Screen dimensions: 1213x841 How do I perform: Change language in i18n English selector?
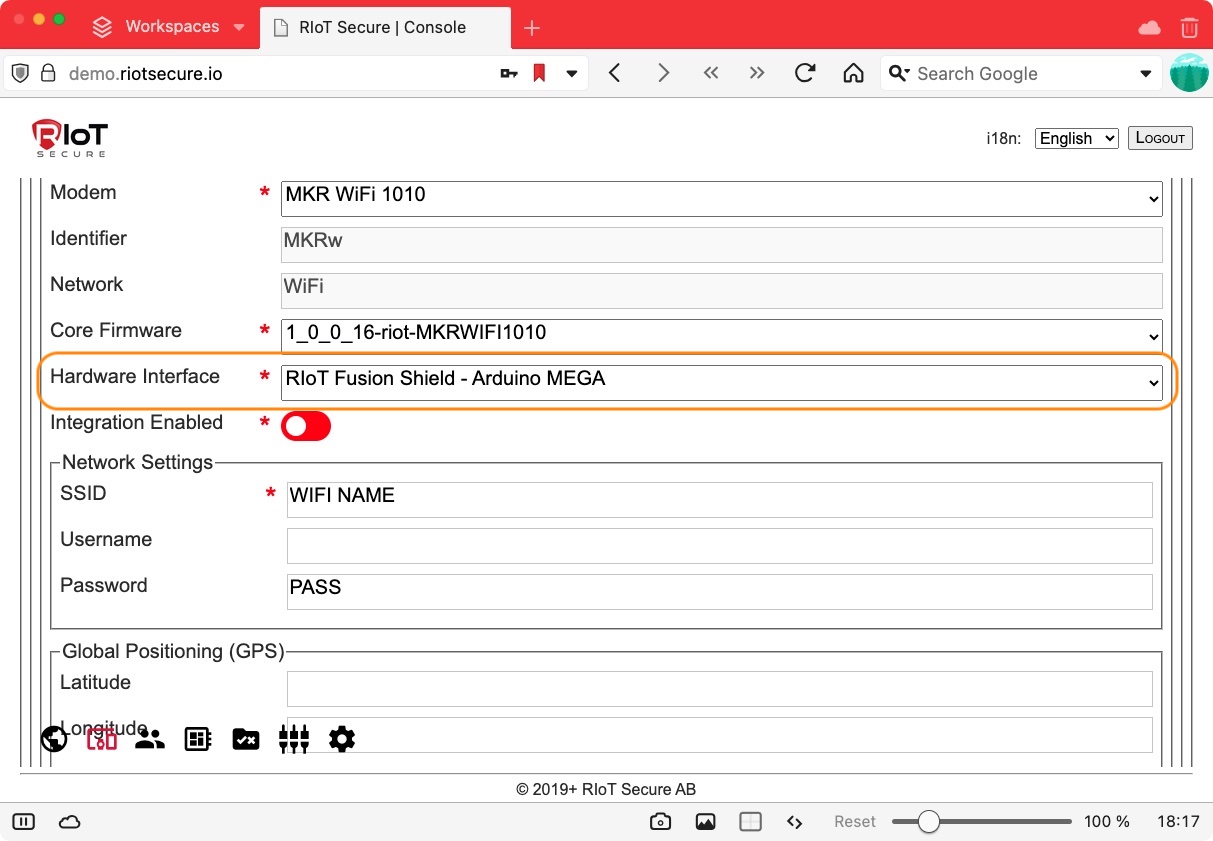pos(1076,138)
